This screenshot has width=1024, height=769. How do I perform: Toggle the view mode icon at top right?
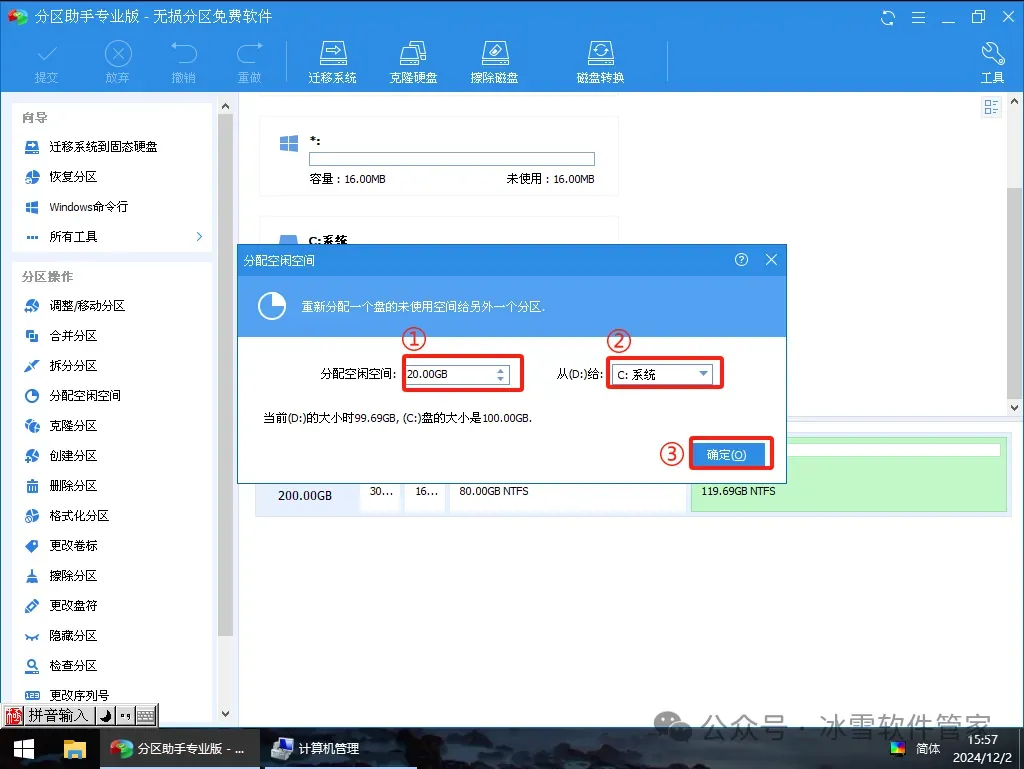point(991,106)
